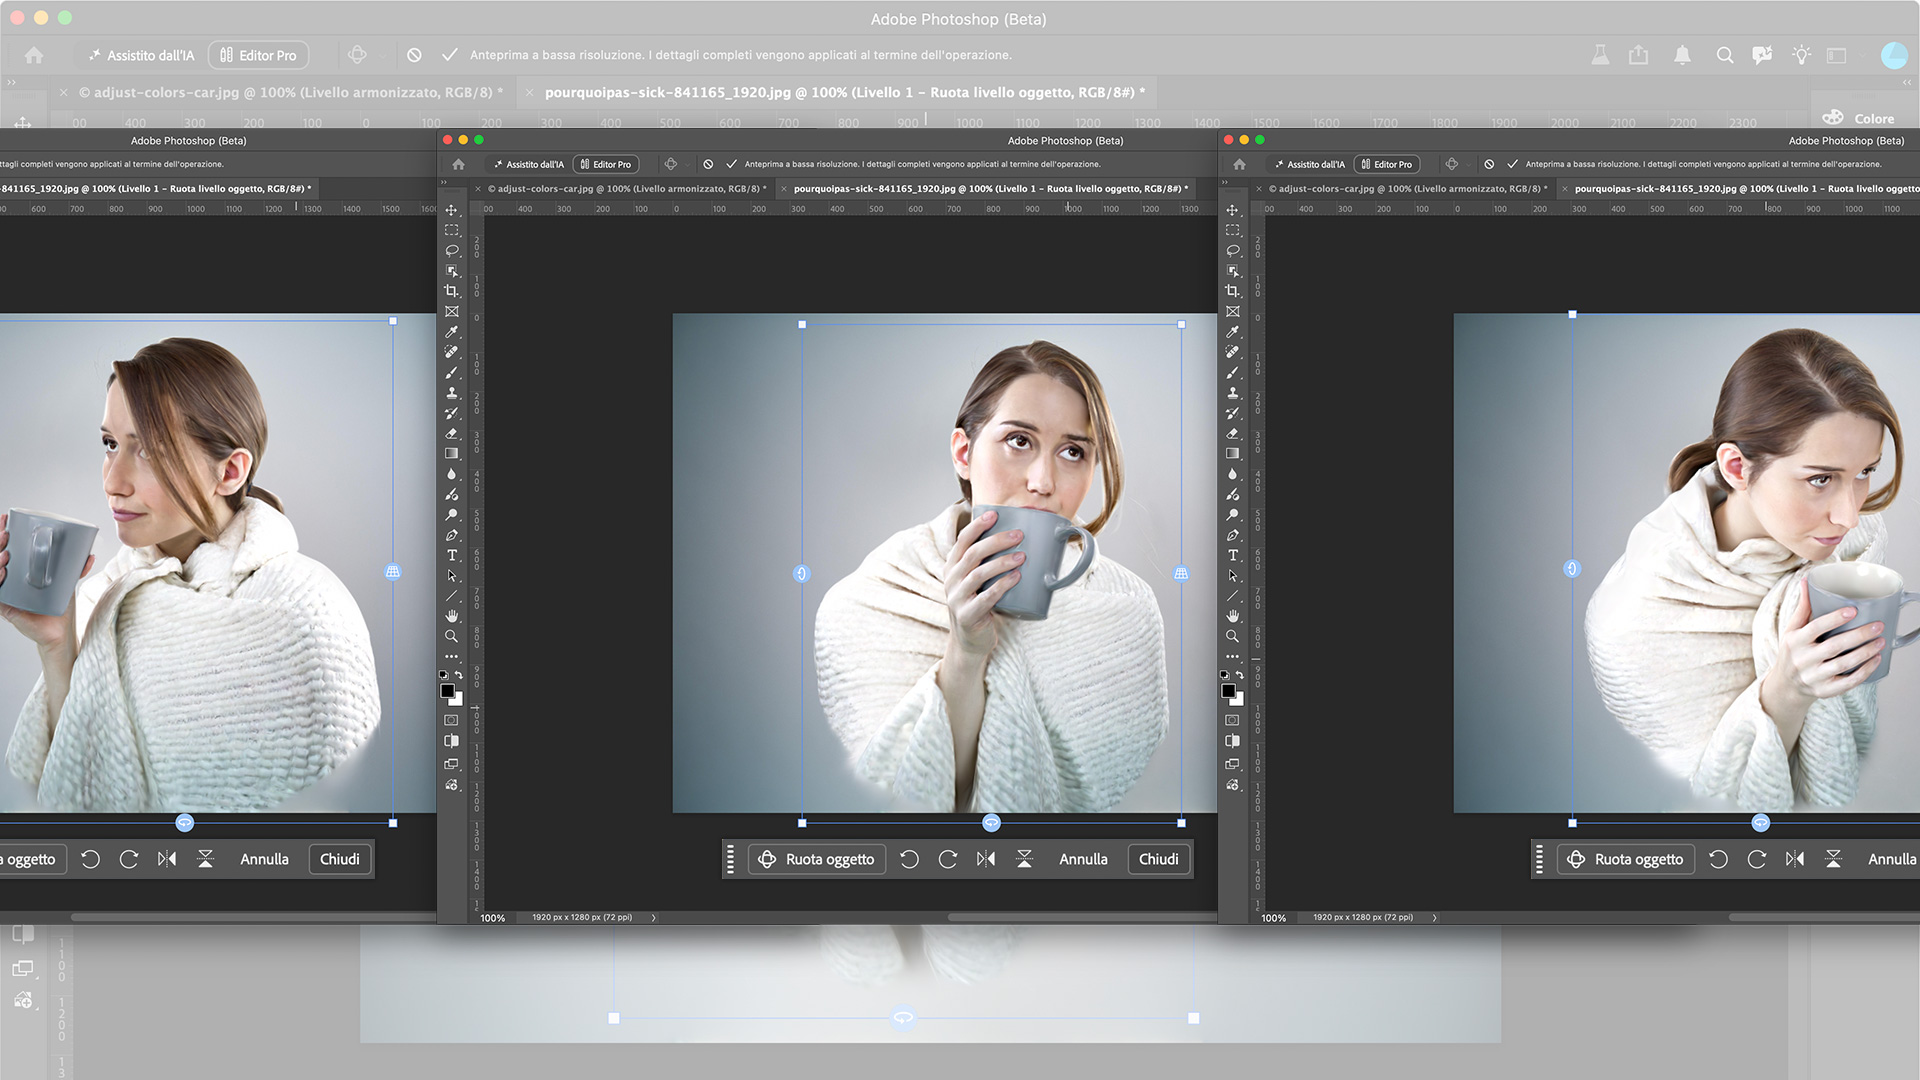This screenshot has height=1080, width=1920.
Task: Swap foreground and background colors in middle window
Action: point(458,675)
